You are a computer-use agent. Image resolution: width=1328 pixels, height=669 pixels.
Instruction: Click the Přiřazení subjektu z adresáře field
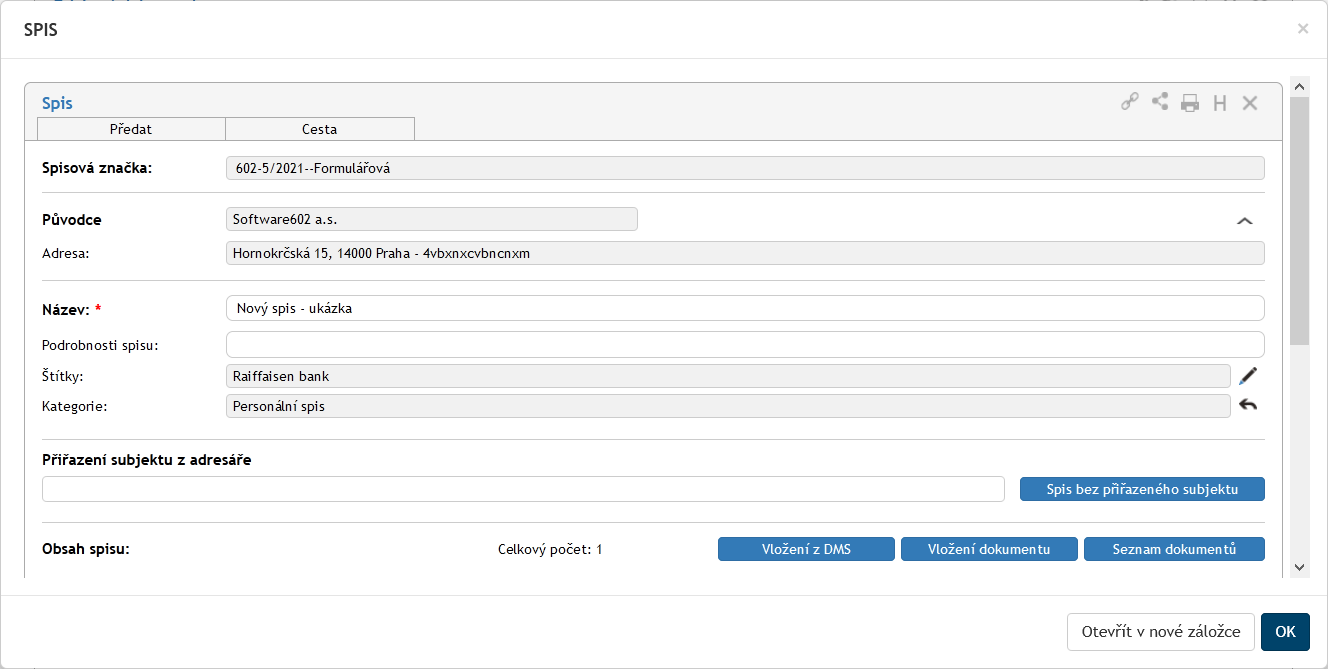pyautogui.click(x=523, y=489)
